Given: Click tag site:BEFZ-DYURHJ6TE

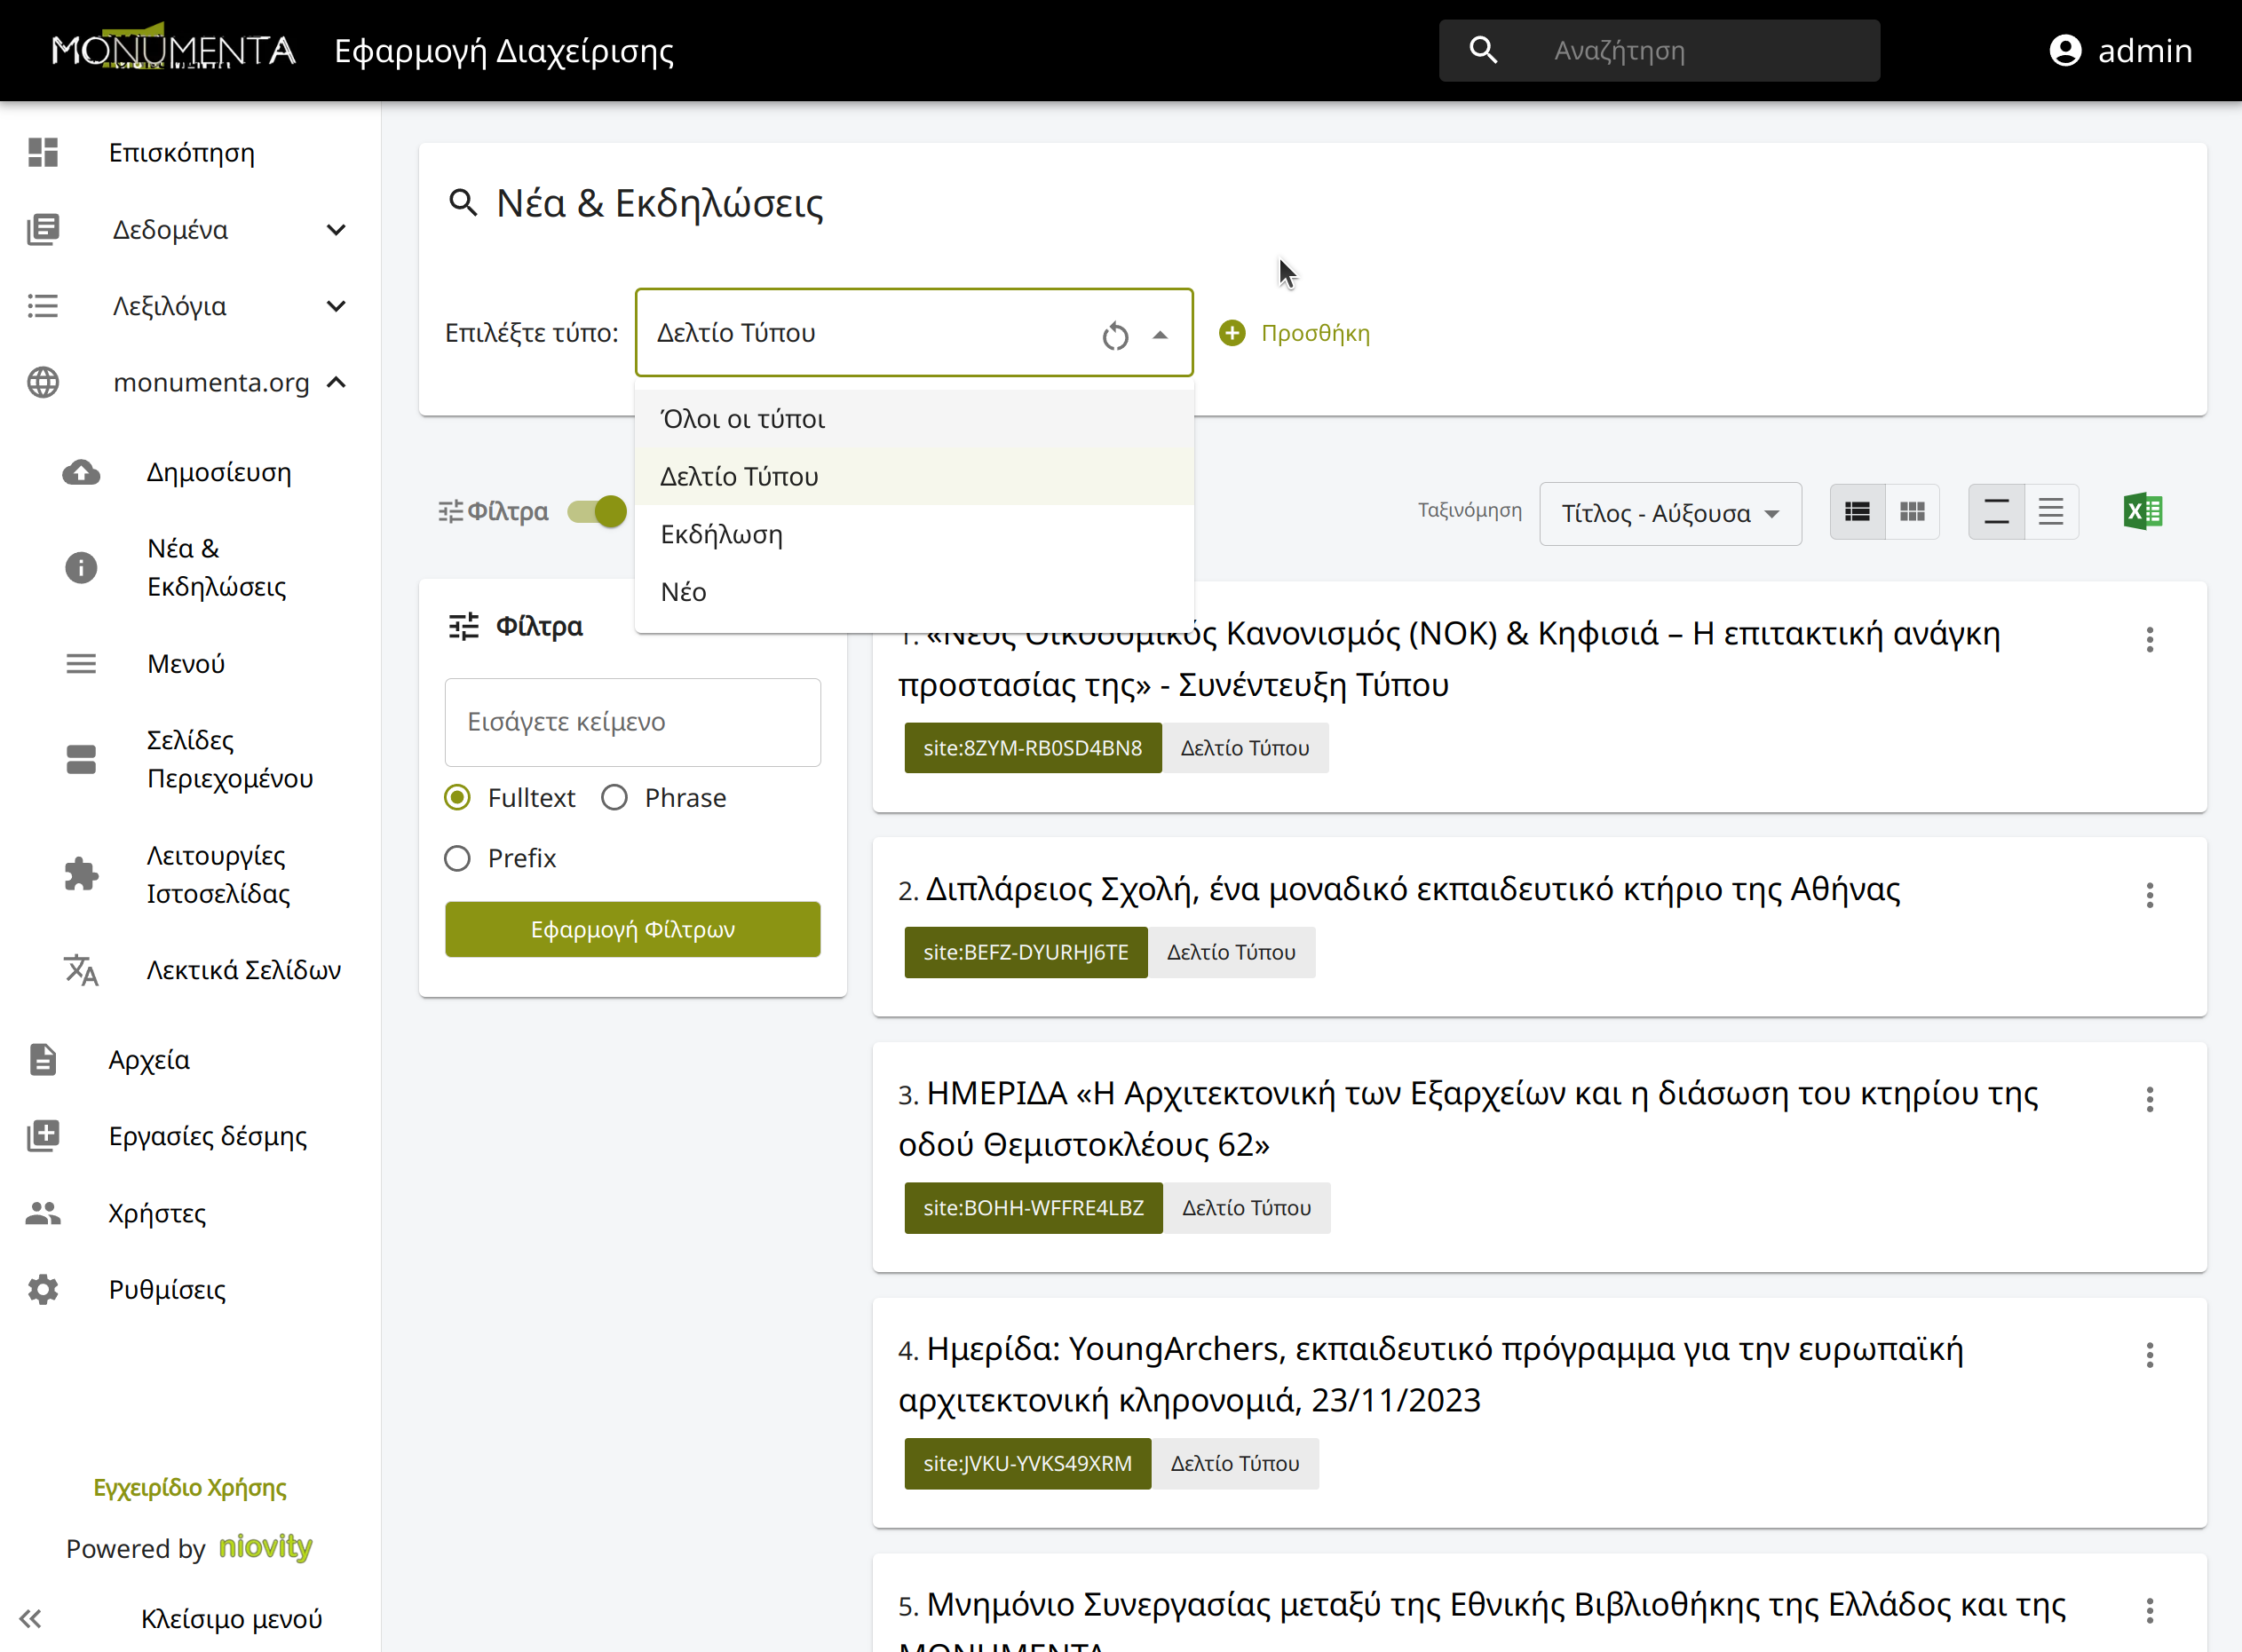Looking at the screenshot, I should [1025, 952].
